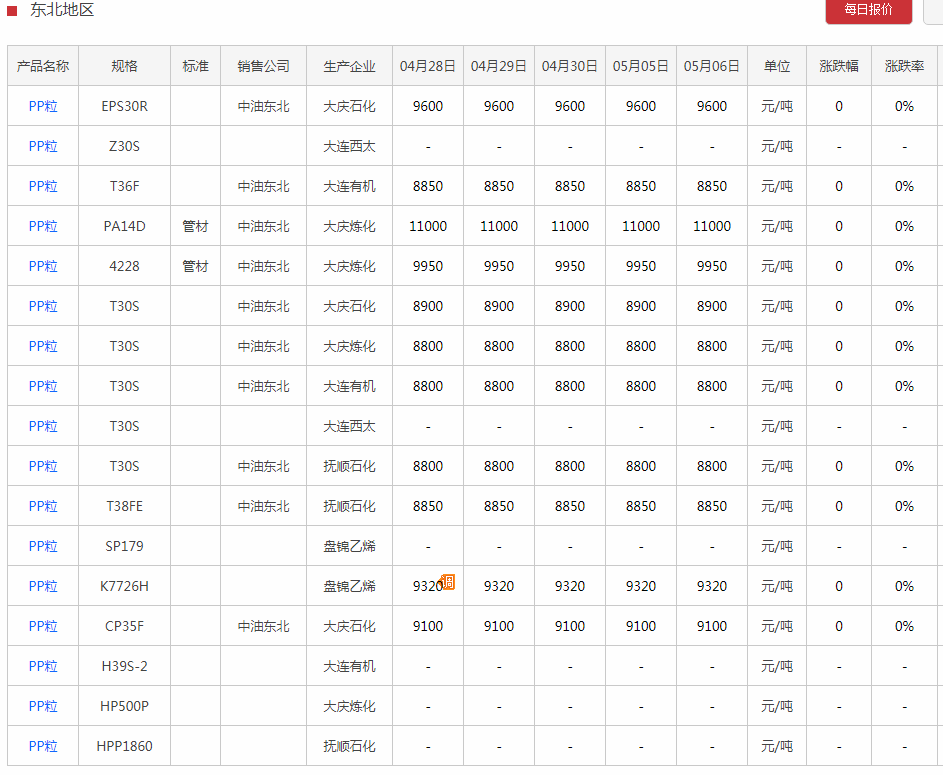Click 04月28日 price 9600 for EPS30R

428,106
